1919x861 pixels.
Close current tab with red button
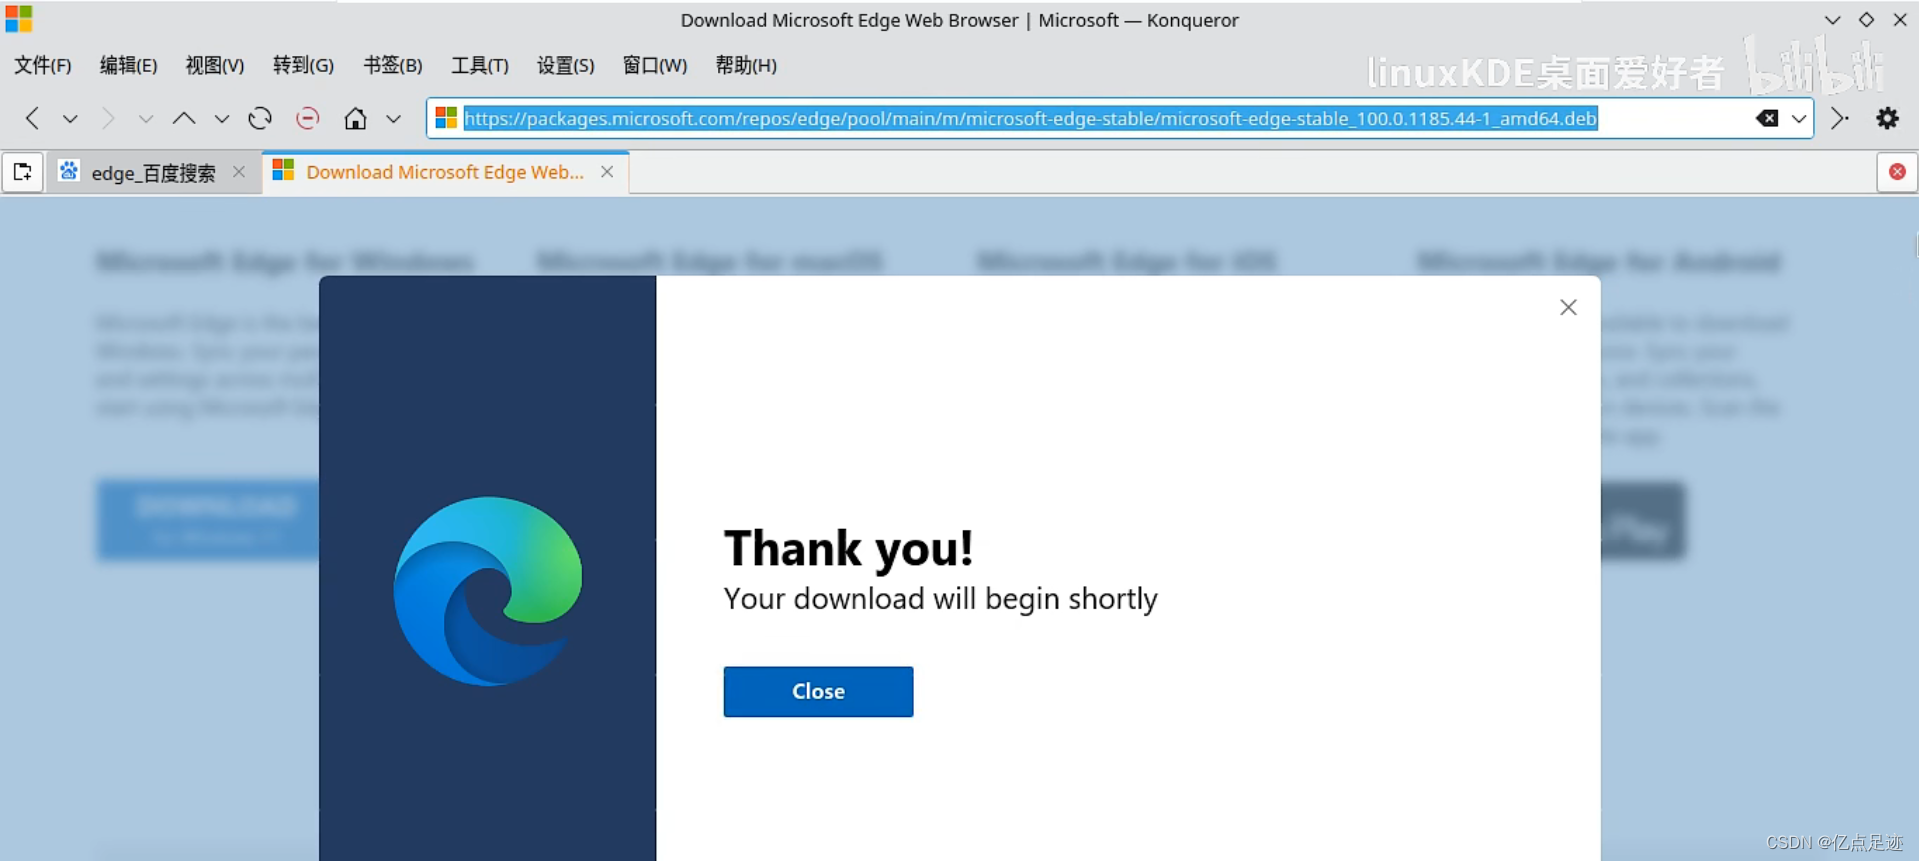point(1897,172)
